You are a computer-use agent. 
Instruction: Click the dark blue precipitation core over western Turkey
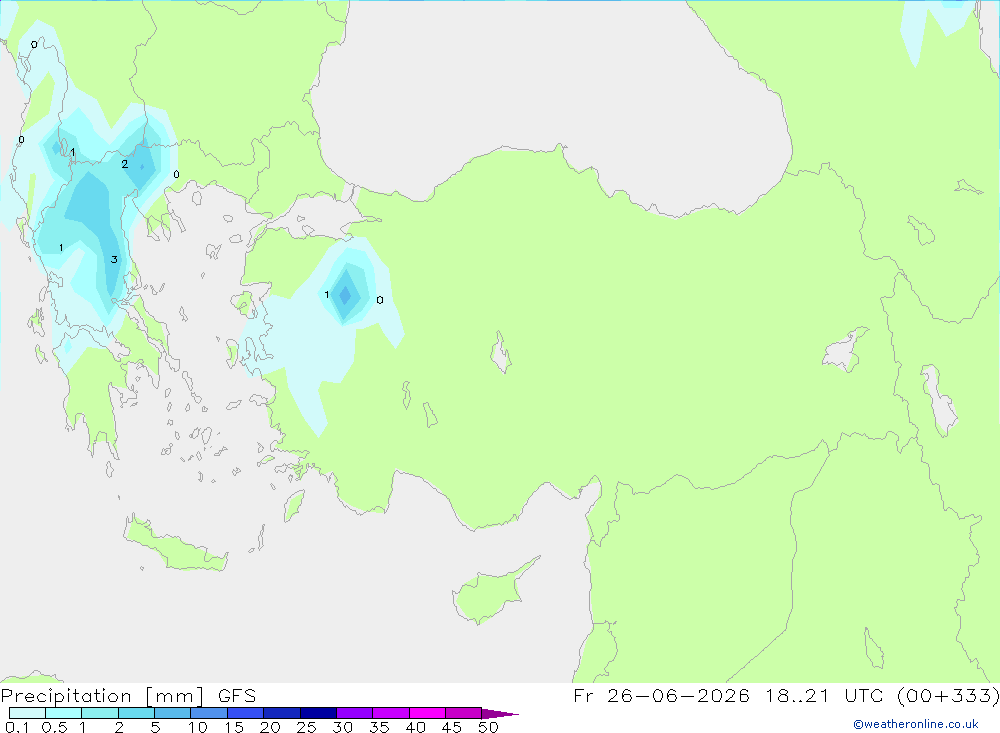click(345, 295)
